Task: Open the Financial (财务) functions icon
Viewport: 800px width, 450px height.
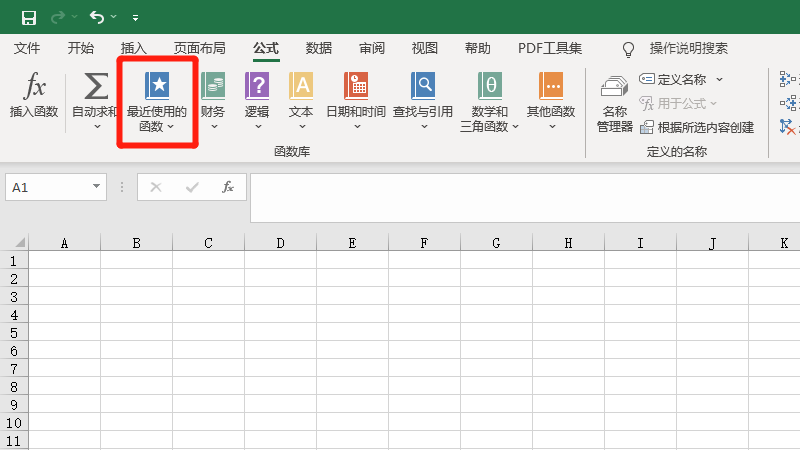Action: (x=213, y=87)
